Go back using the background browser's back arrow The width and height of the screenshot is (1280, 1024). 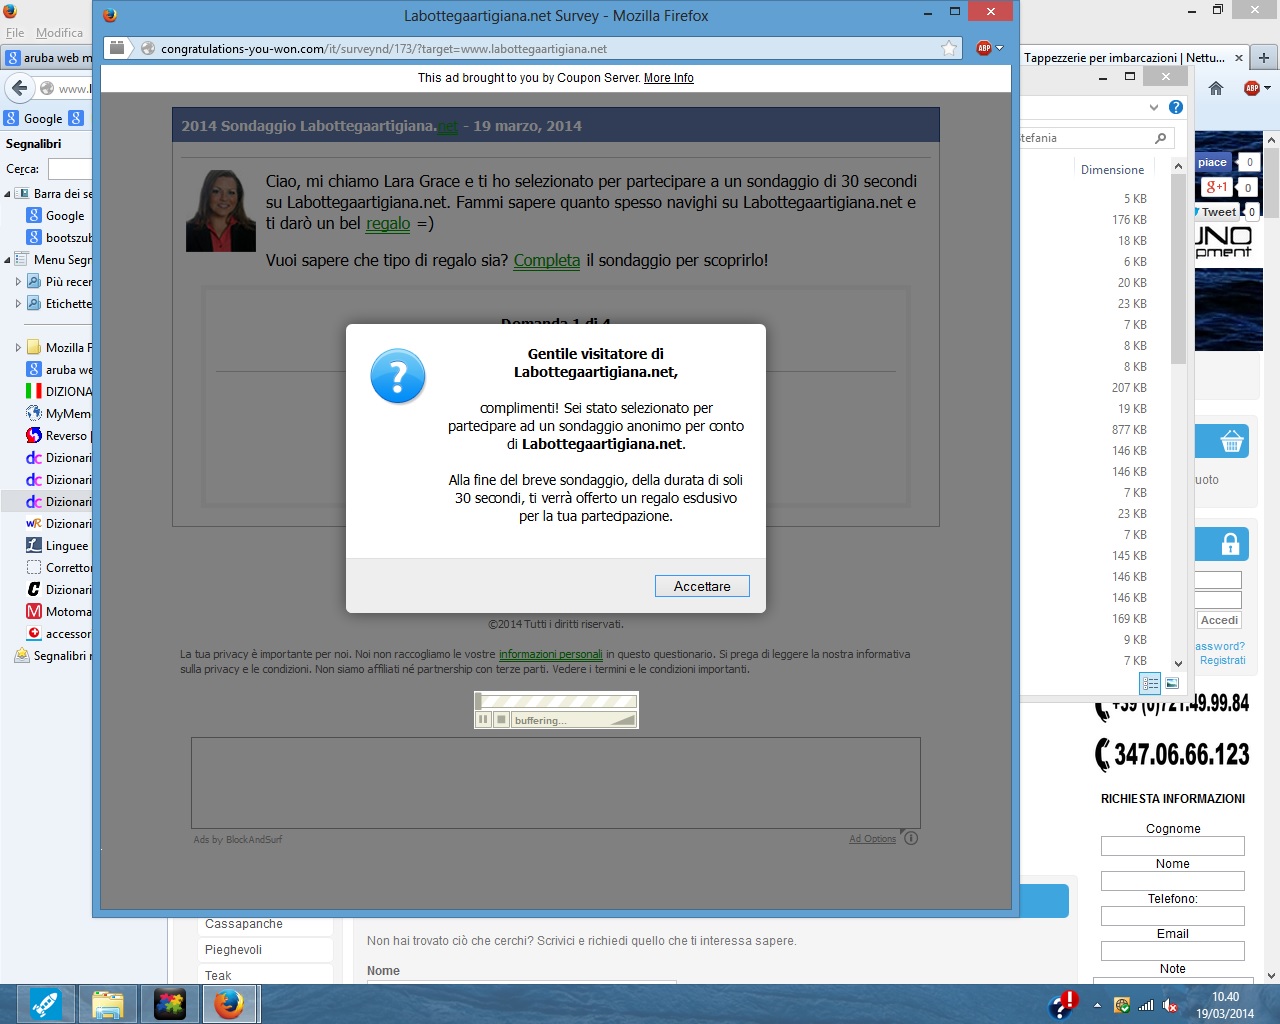point(19,88)
